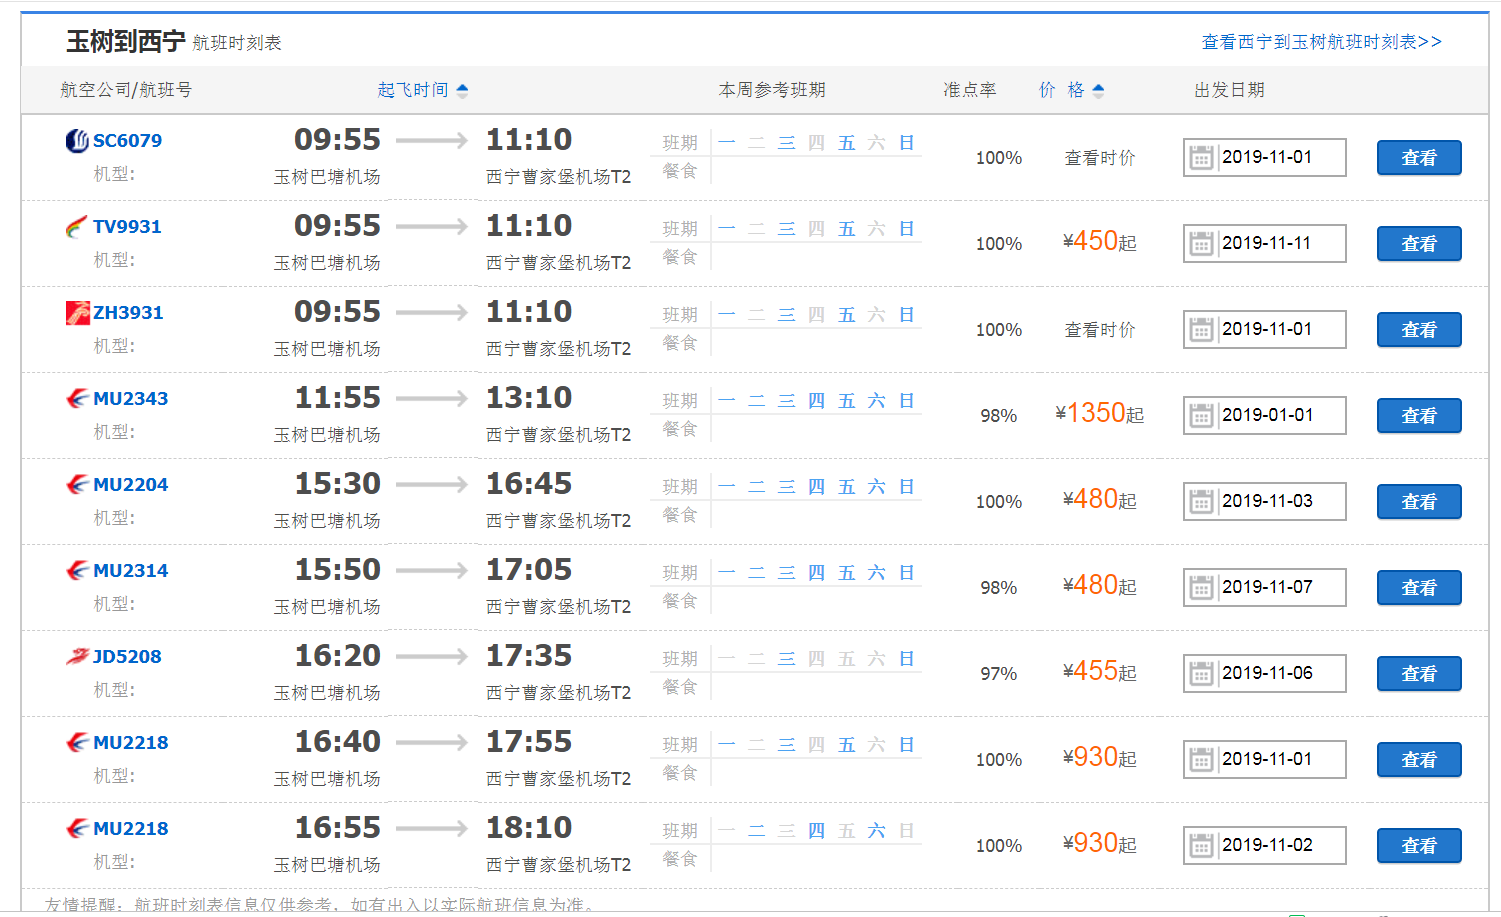This screenshot has width=1501, height=917.
Task: Click the 97% punctuality rate value
Action: click(999, 674)
